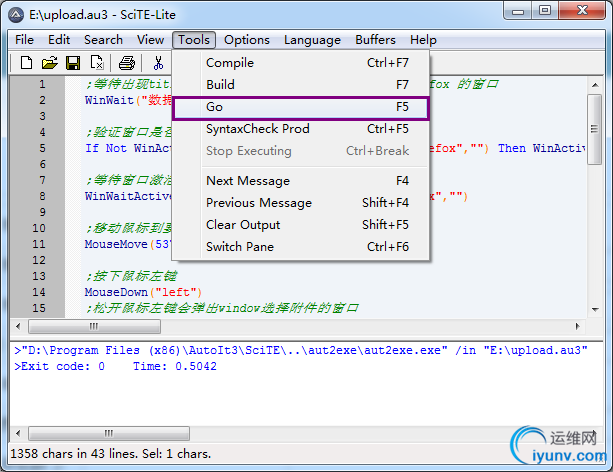Image resolution: width=613 pixels, height=472 pixels.
Task: Open the File menu
Action: [24, 40]
